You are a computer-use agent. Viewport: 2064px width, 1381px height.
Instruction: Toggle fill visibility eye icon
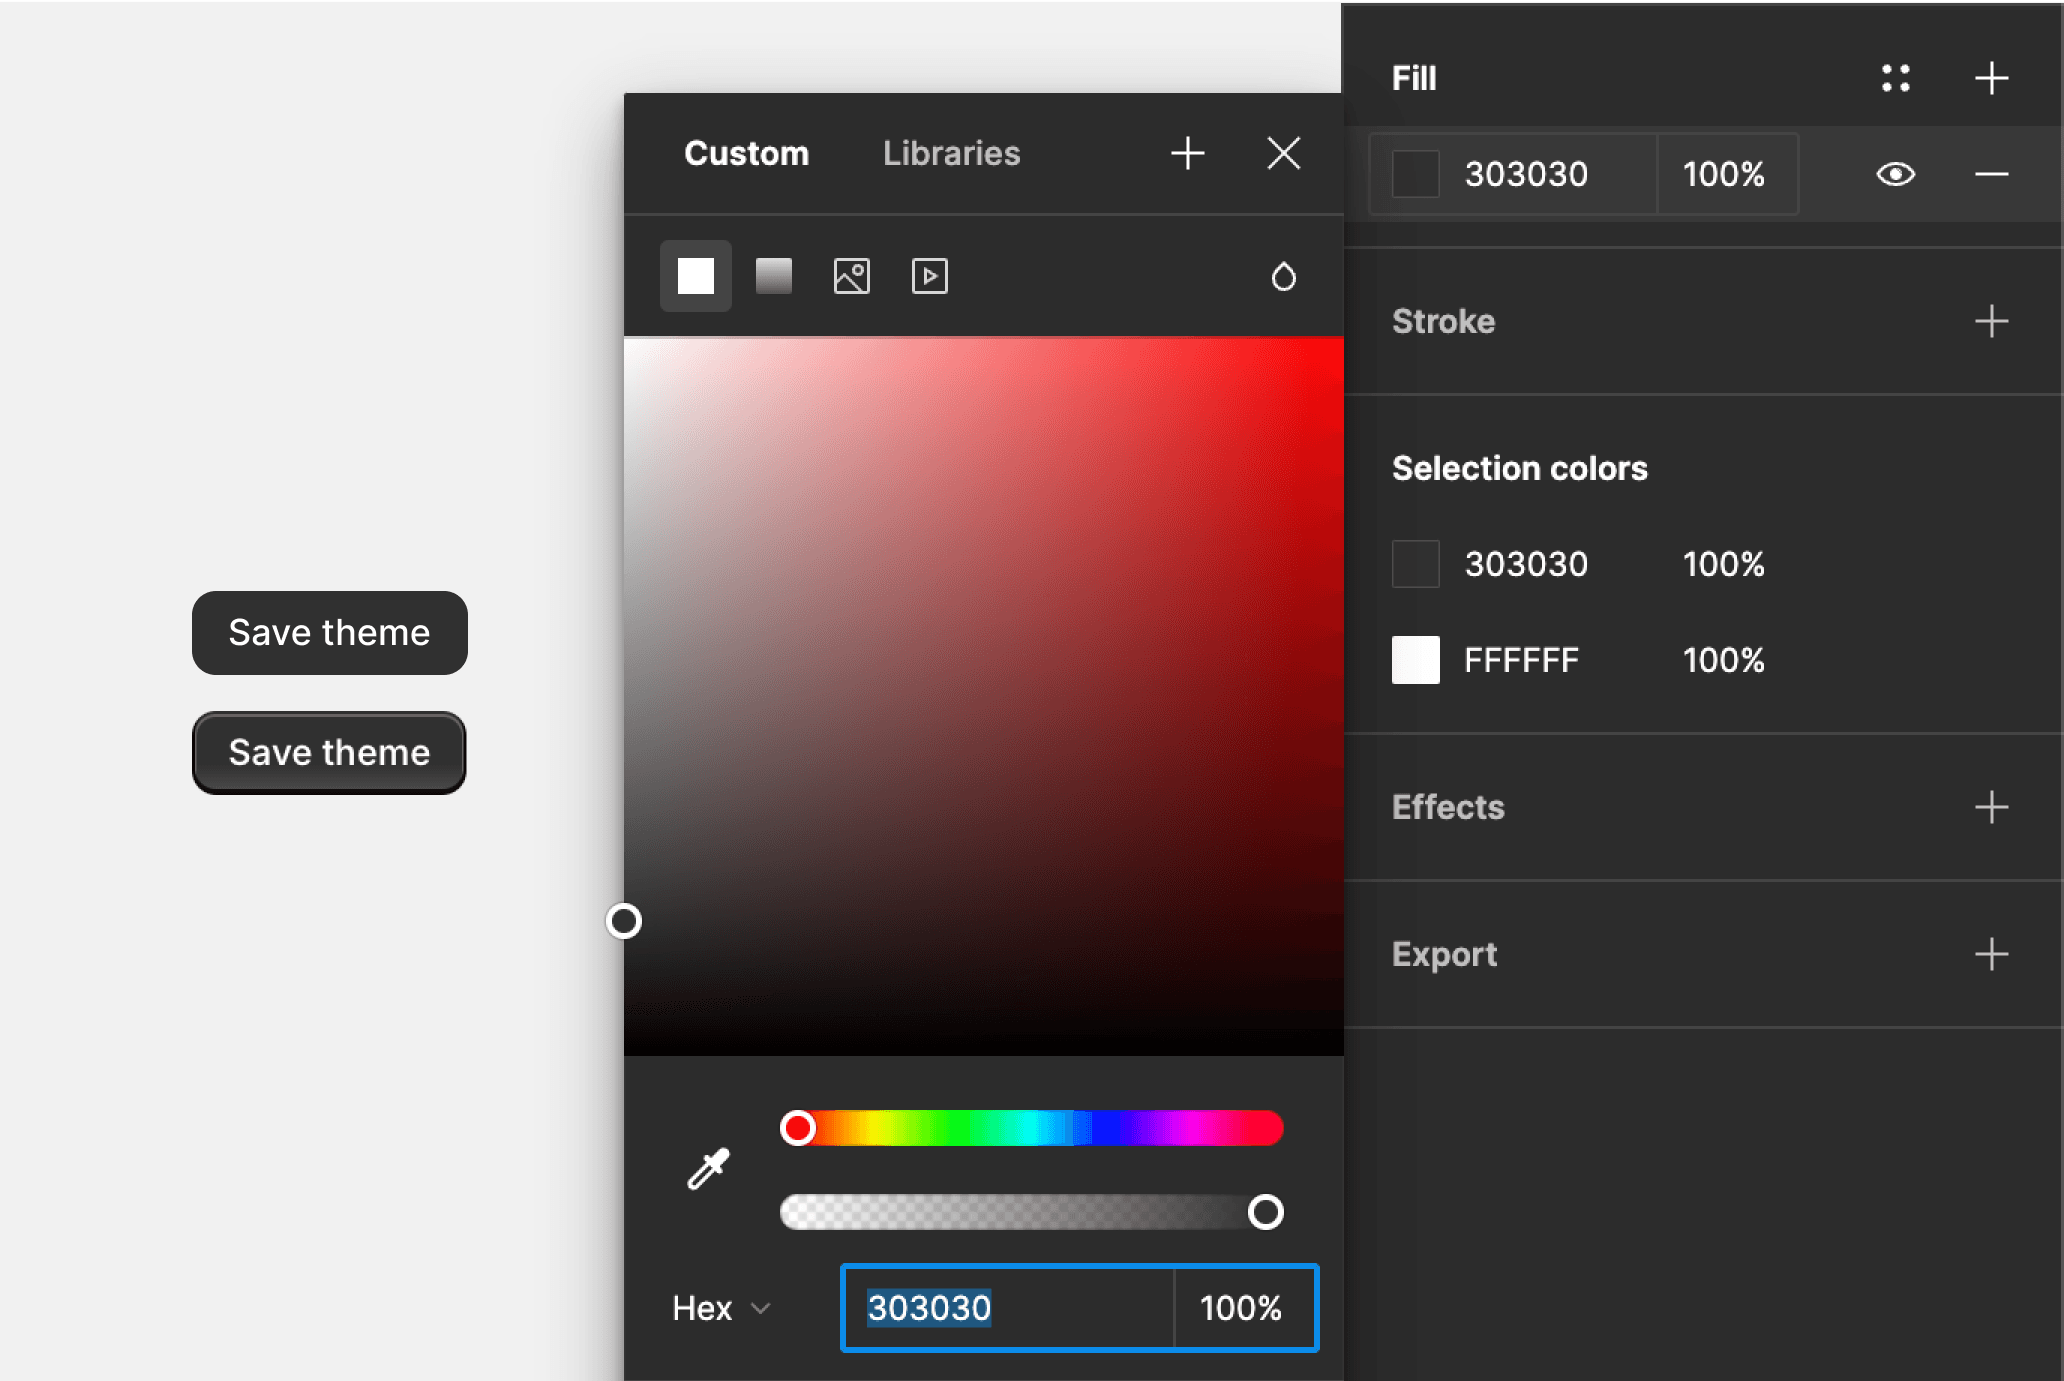(1895, 174)
